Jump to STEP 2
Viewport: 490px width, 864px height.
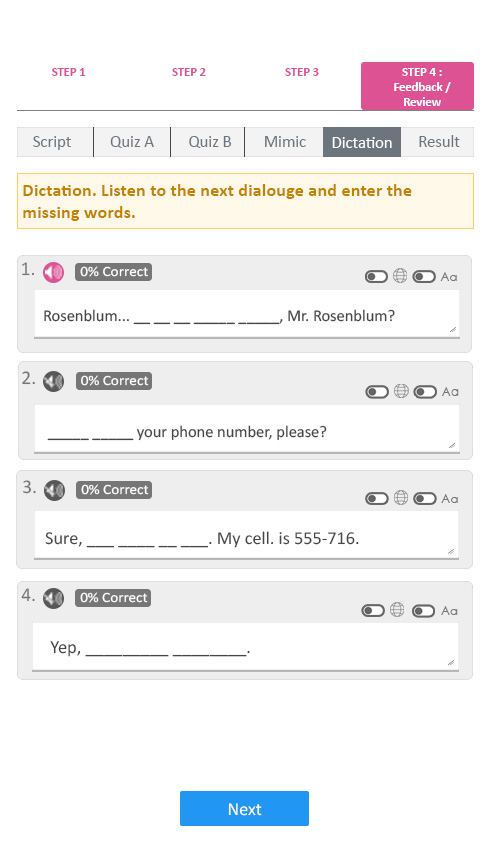[x=189, y=72]
